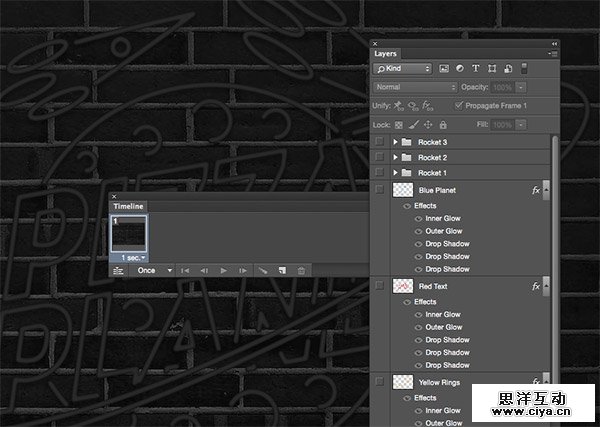Viewport: 600px width, 427px height.
Task: Click the type layer filter icon
Action: (476, 69)
